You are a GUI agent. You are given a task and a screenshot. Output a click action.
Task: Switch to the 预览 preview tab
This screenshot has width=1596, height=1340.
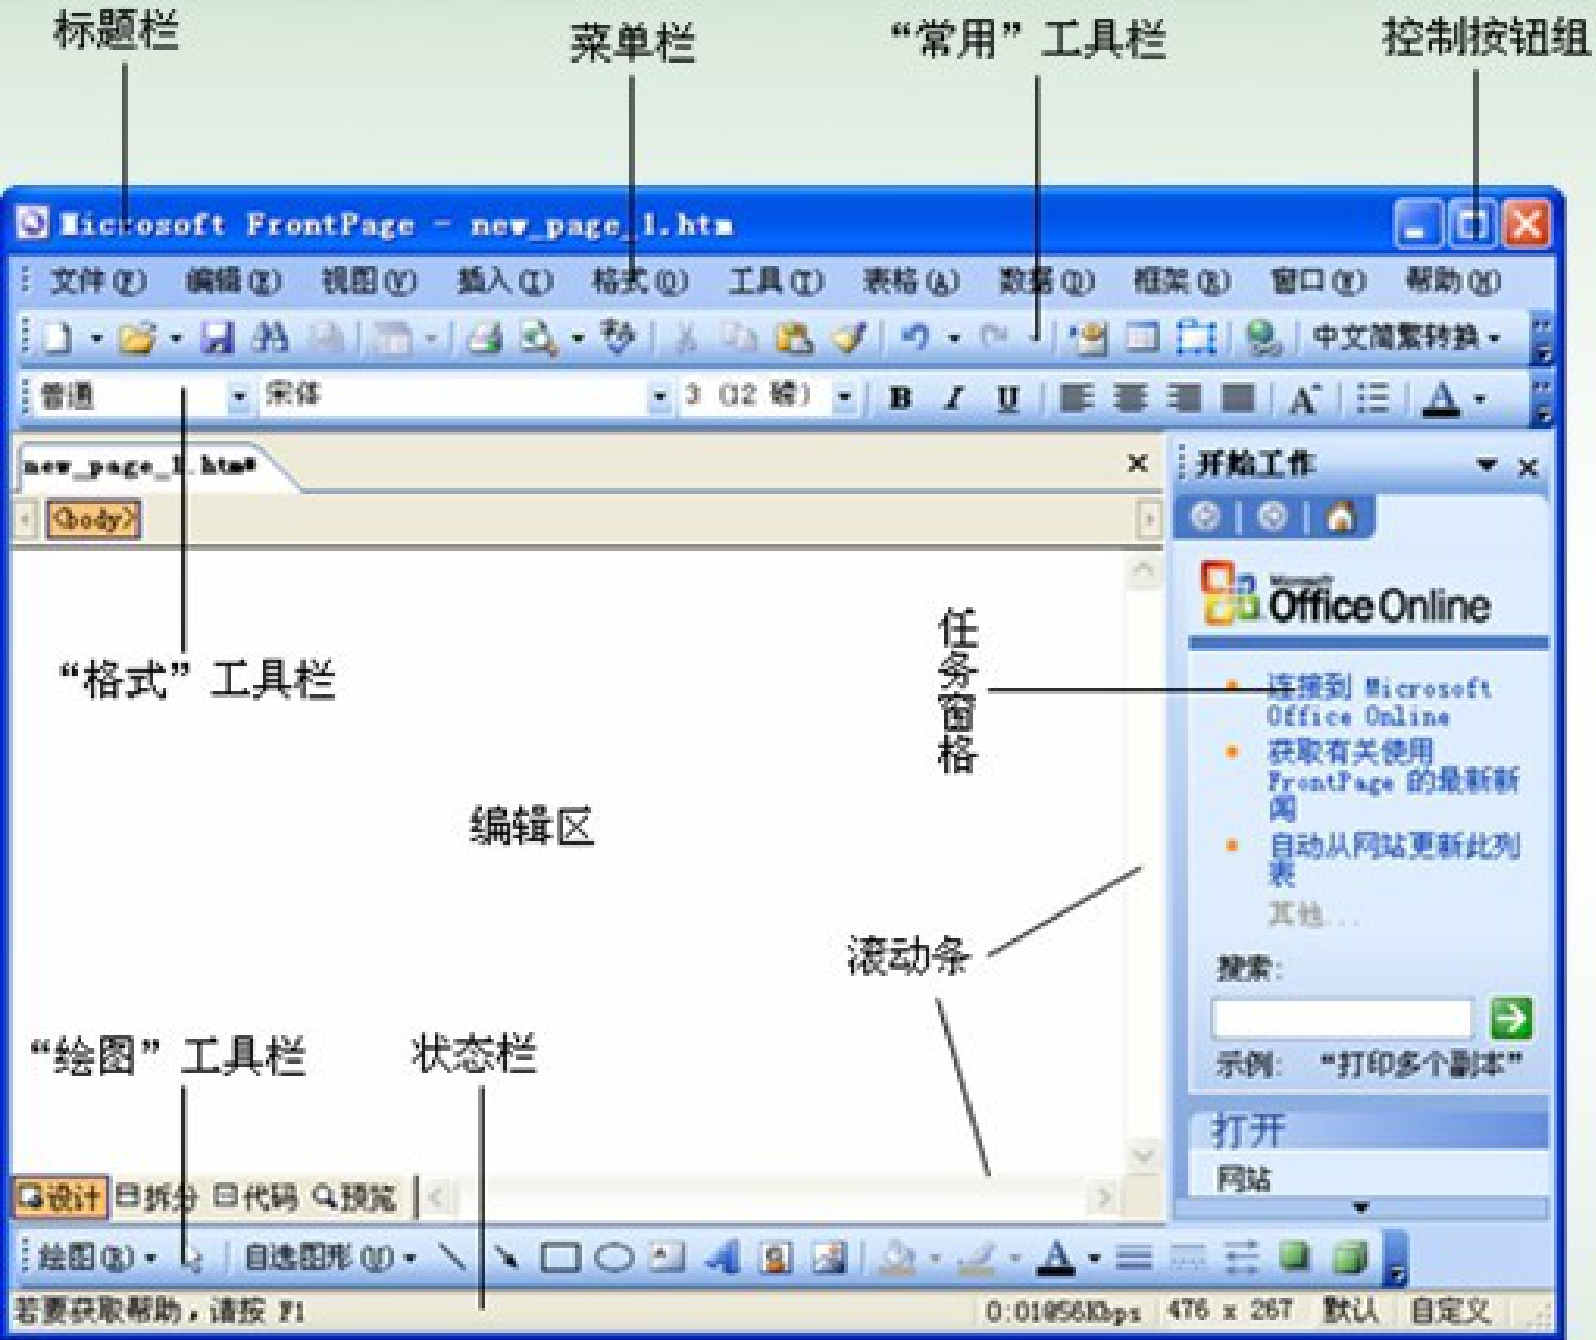tap(355, 1196)
